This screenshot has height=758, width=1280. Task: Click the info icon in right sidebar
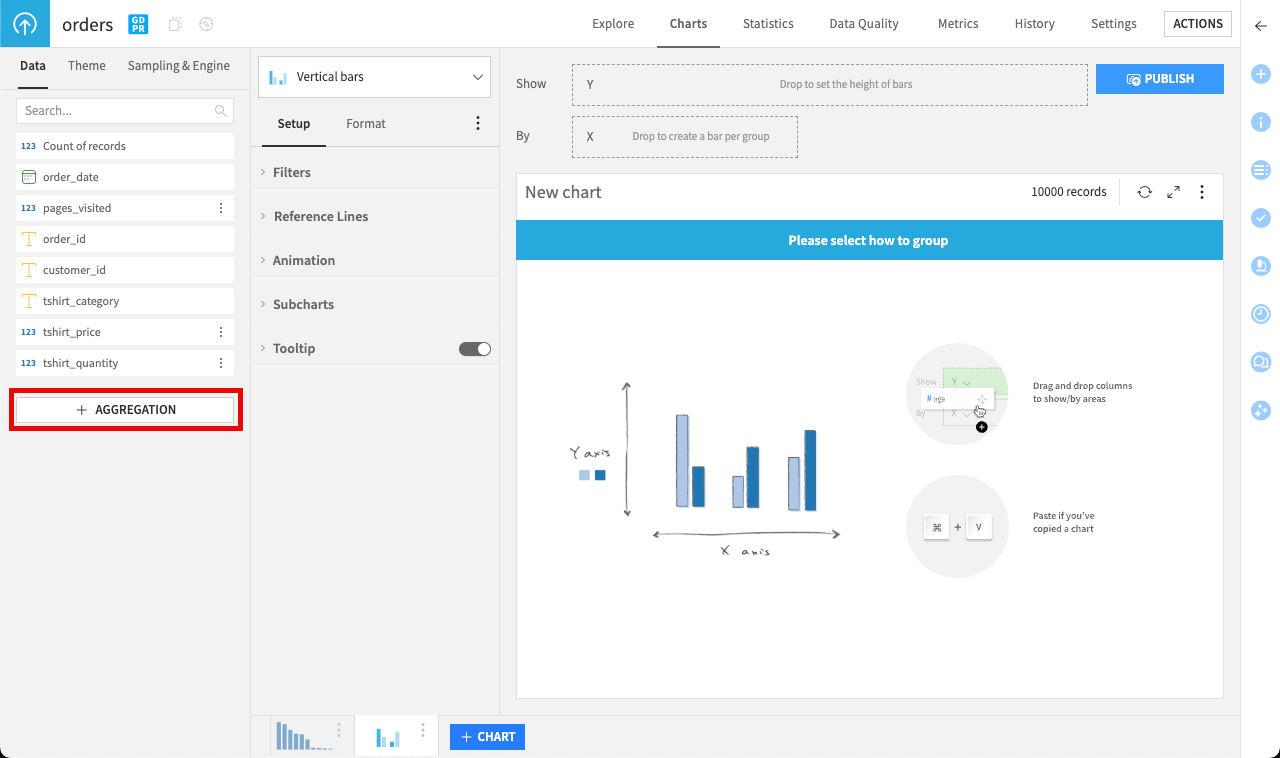tap(1260, 122)
